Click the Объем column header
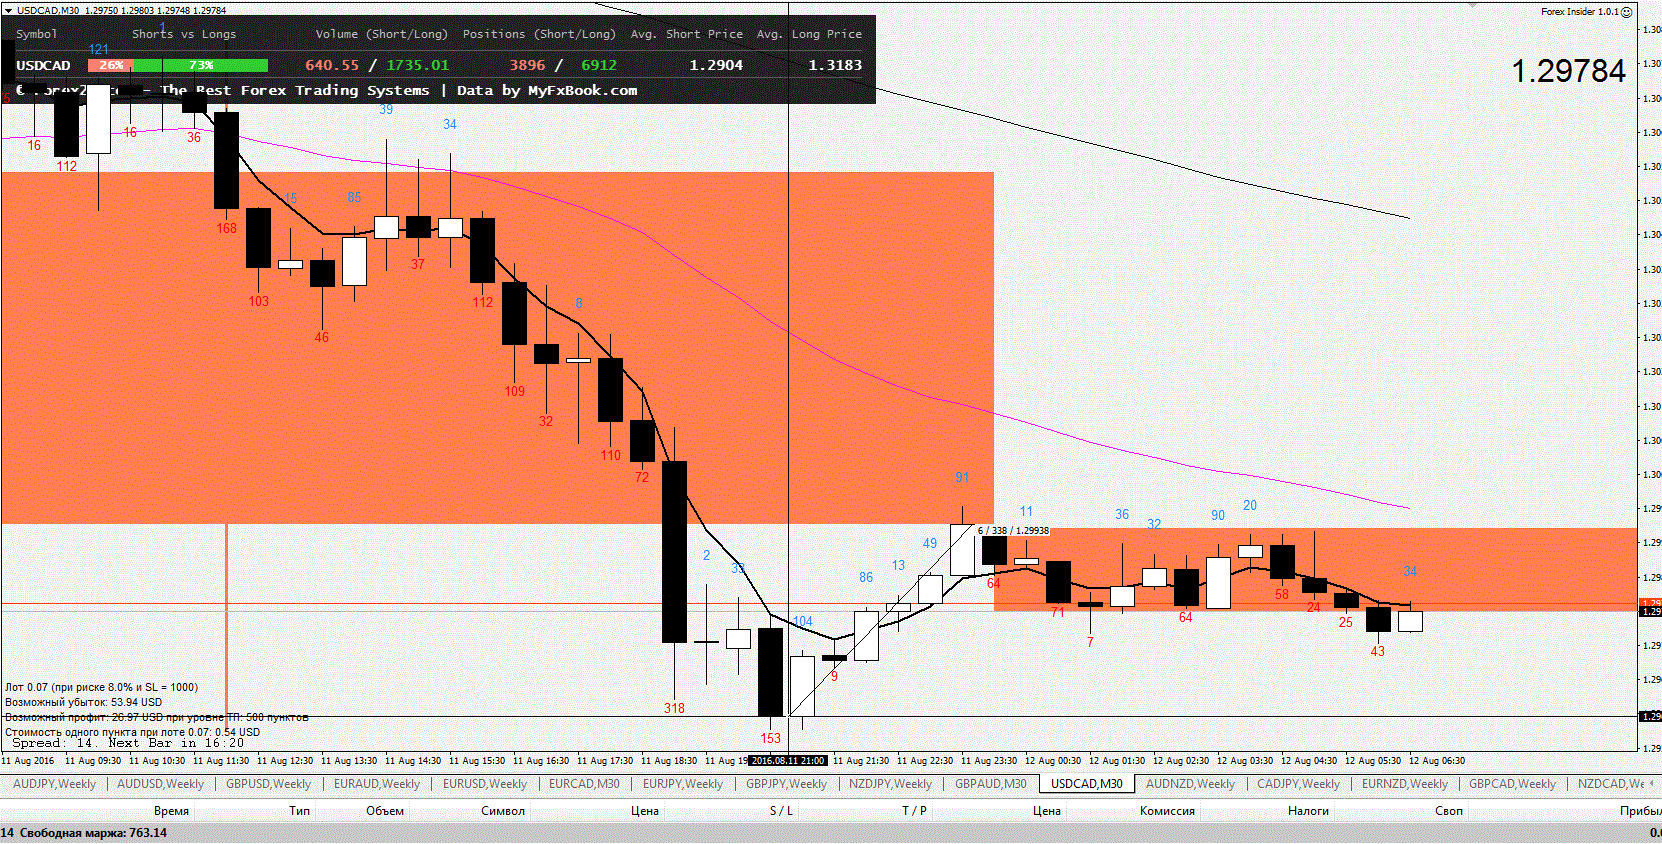 click(385, 811)
